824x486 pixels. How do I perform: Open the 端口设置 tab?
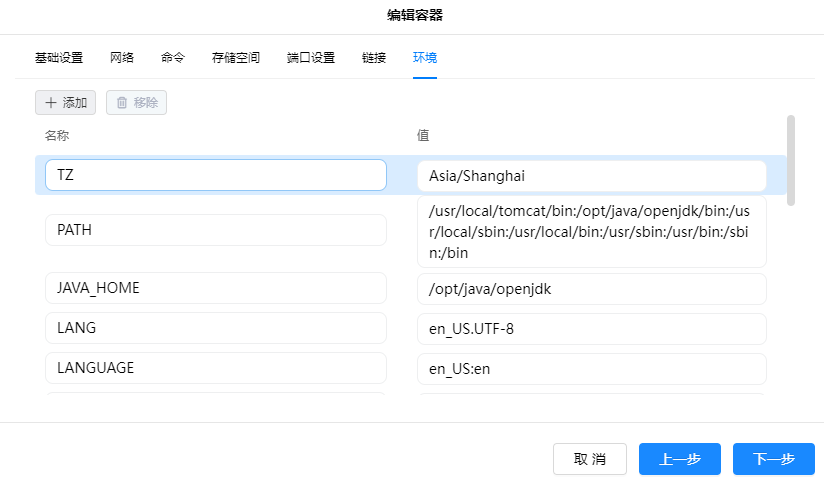point(310,57)
